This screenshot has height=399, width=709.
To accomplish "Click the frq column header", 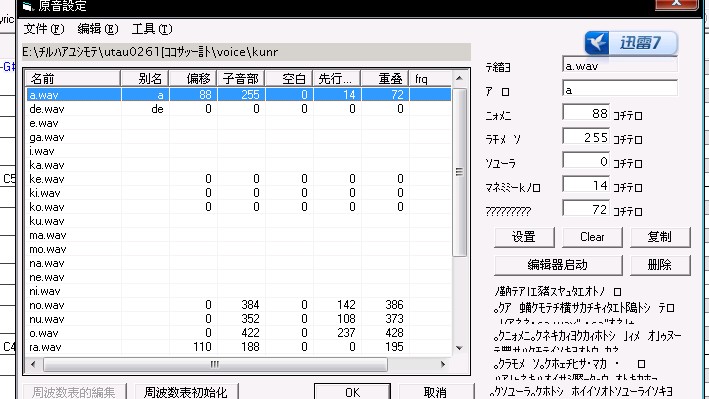I will [430, 78].
